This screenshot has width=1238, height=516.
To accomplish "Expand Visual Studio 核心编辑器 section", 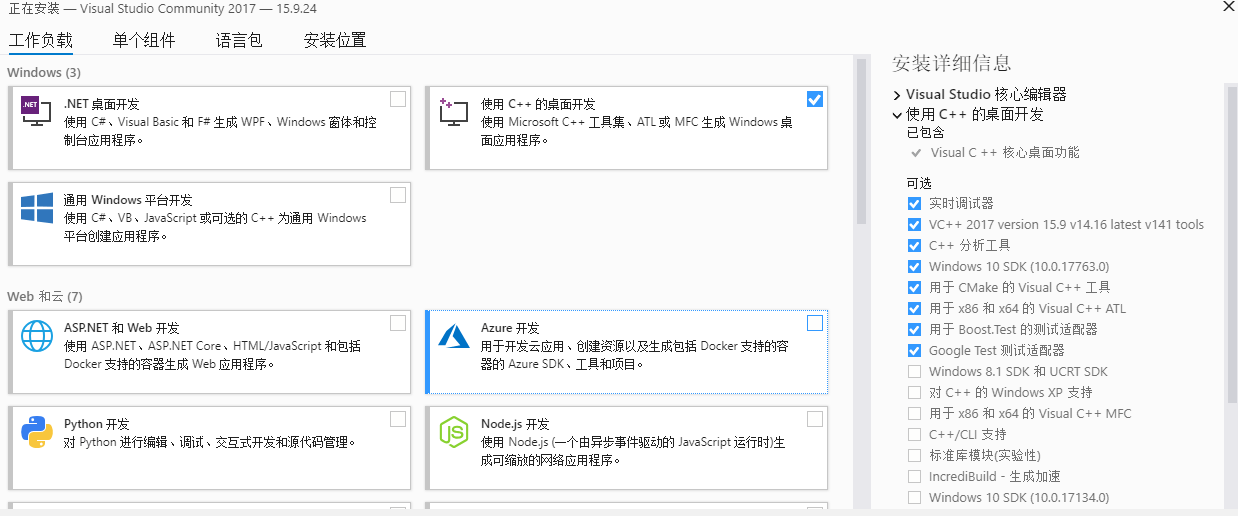I will point(897,95).
